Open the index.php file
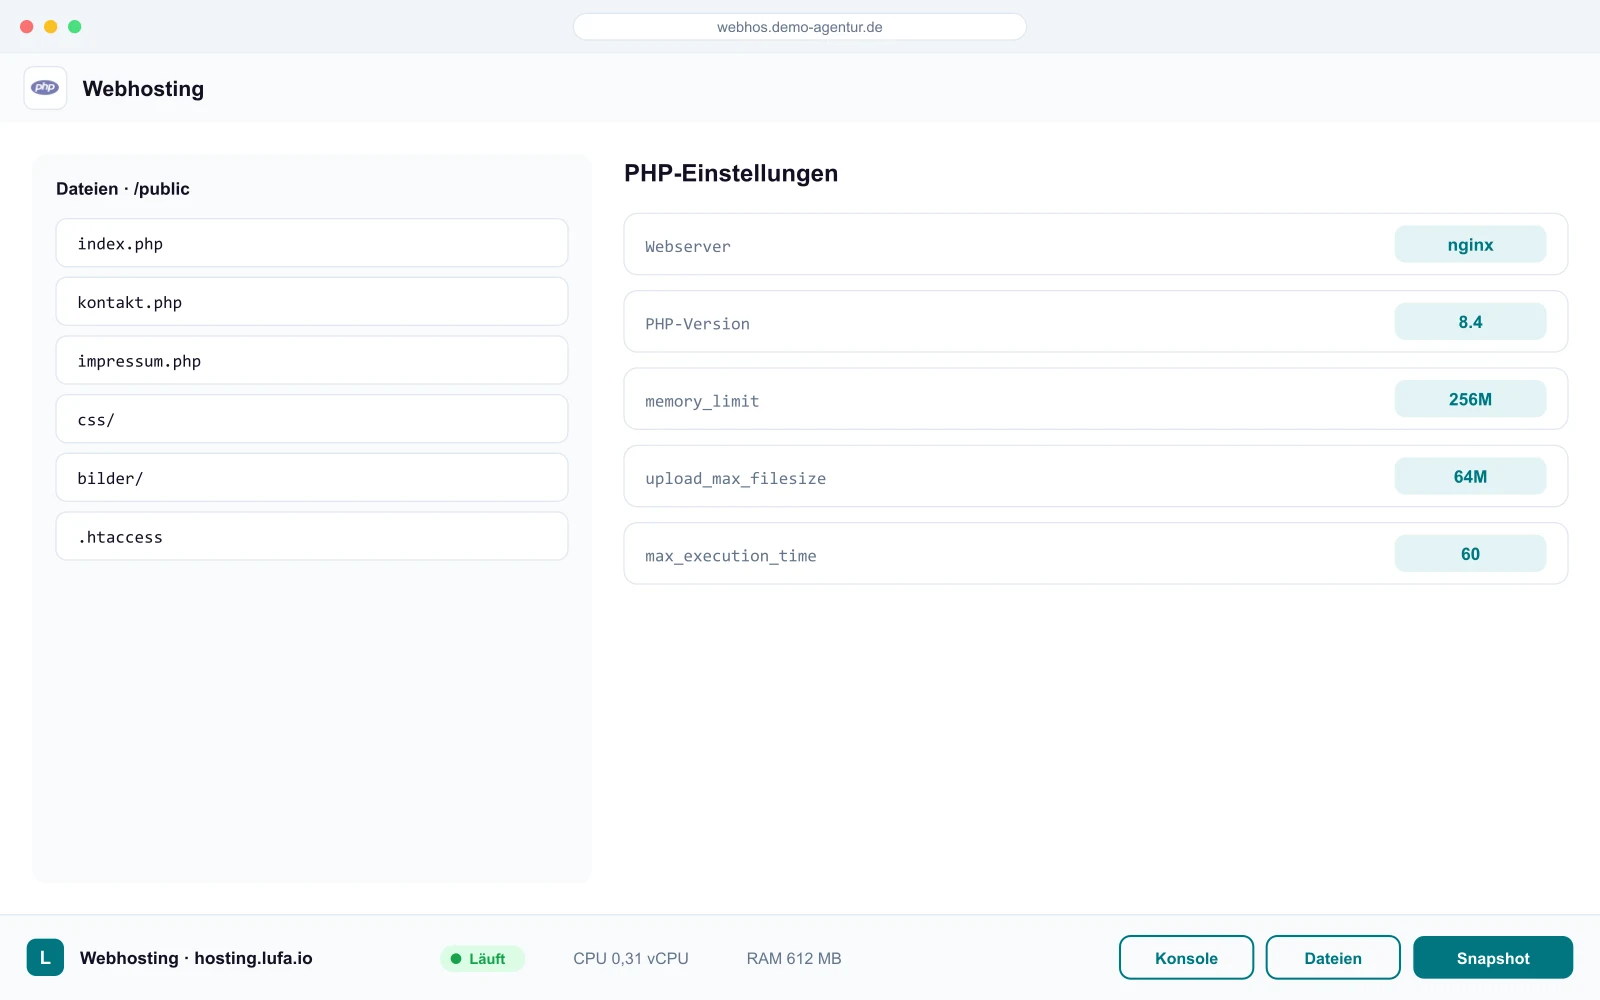1600x1000 pixels. (312, 243)
